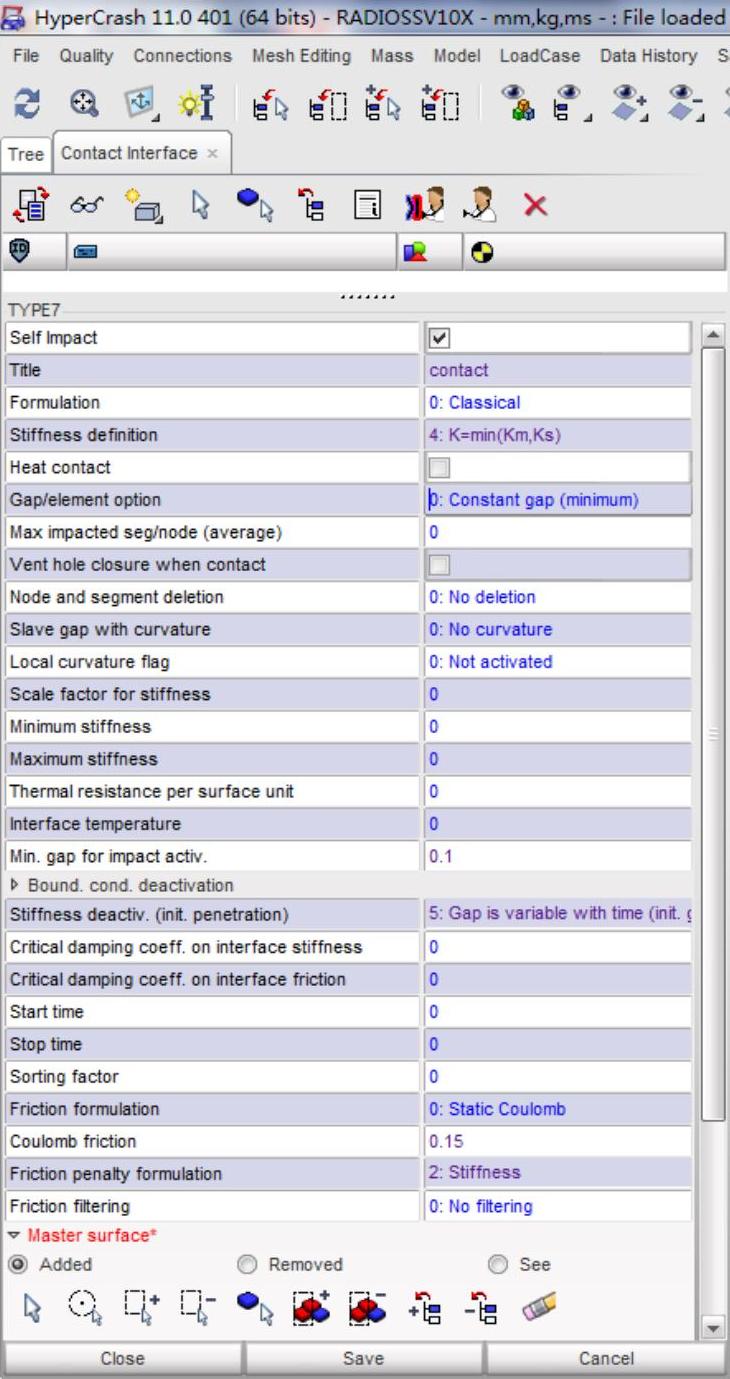Open the Mesh Editing menu
The height and width of the screenshot is (1379, 730).
(301, 56)
